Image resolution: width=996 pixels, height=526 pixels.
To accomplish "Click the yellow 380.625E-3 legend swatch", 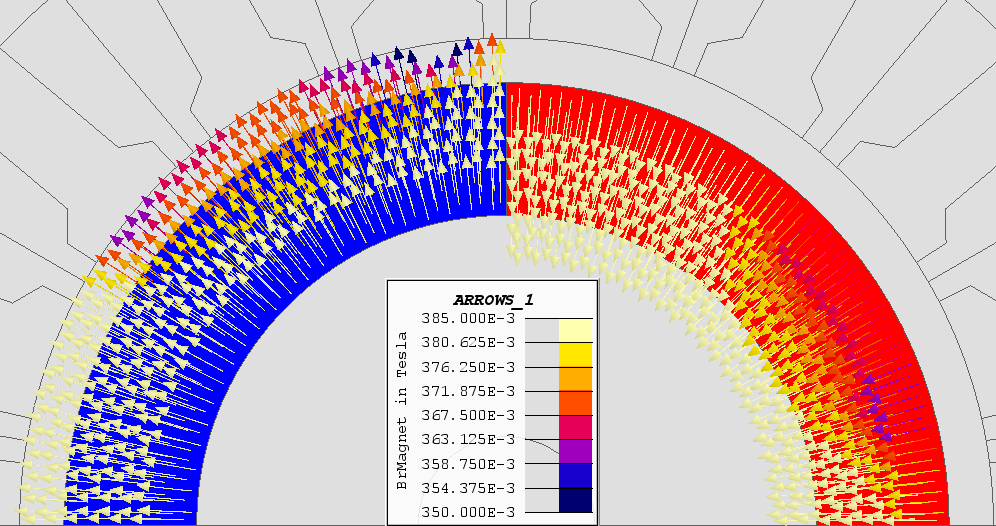I will [x=575, y=355].
